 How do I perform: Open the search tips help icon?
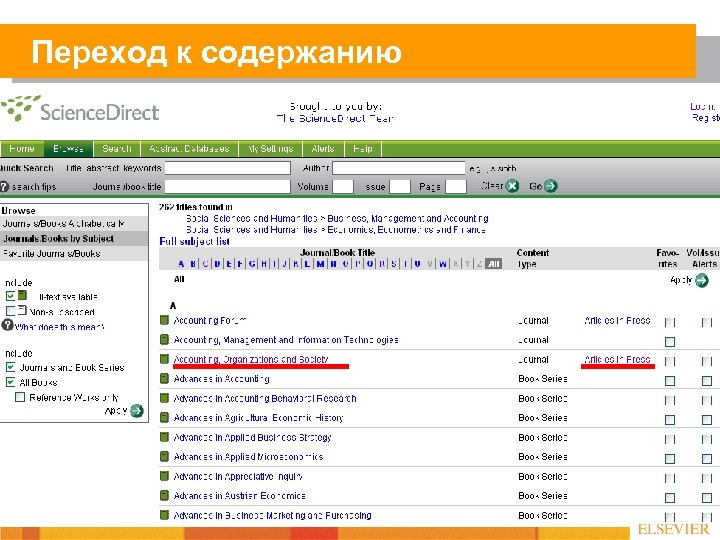4,186
